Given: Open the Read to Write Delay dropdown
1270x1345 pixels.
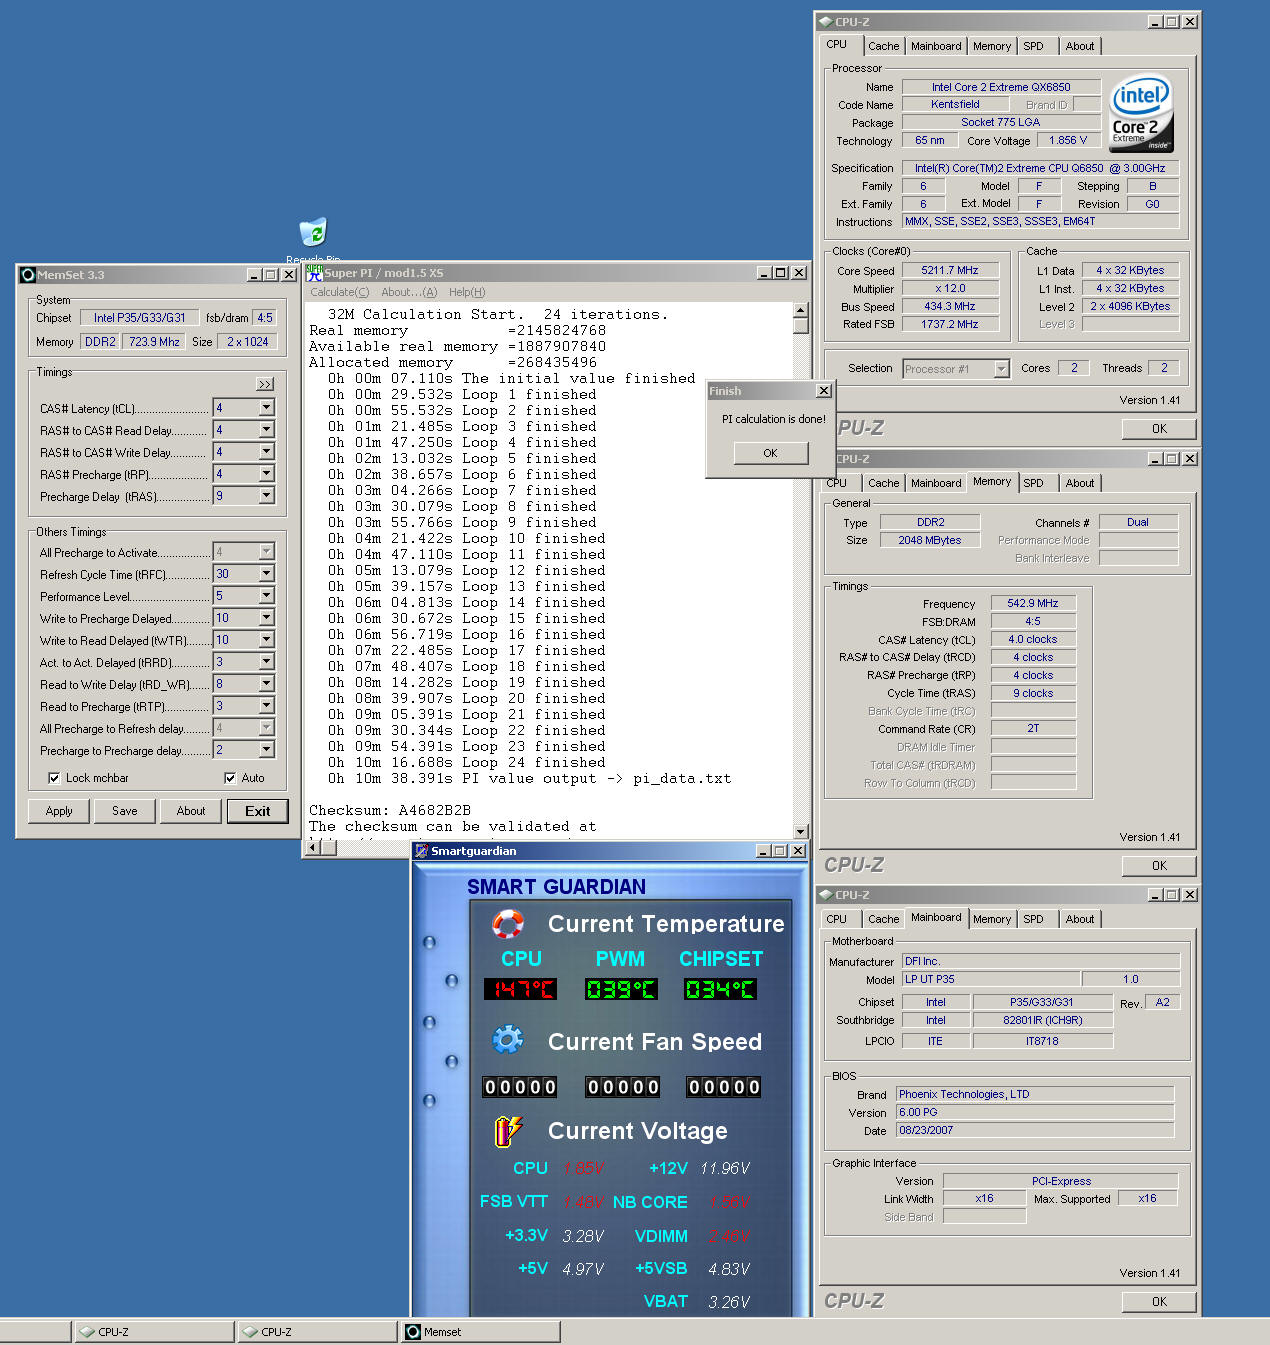Looking at the screenshot, I should point(266,684).
